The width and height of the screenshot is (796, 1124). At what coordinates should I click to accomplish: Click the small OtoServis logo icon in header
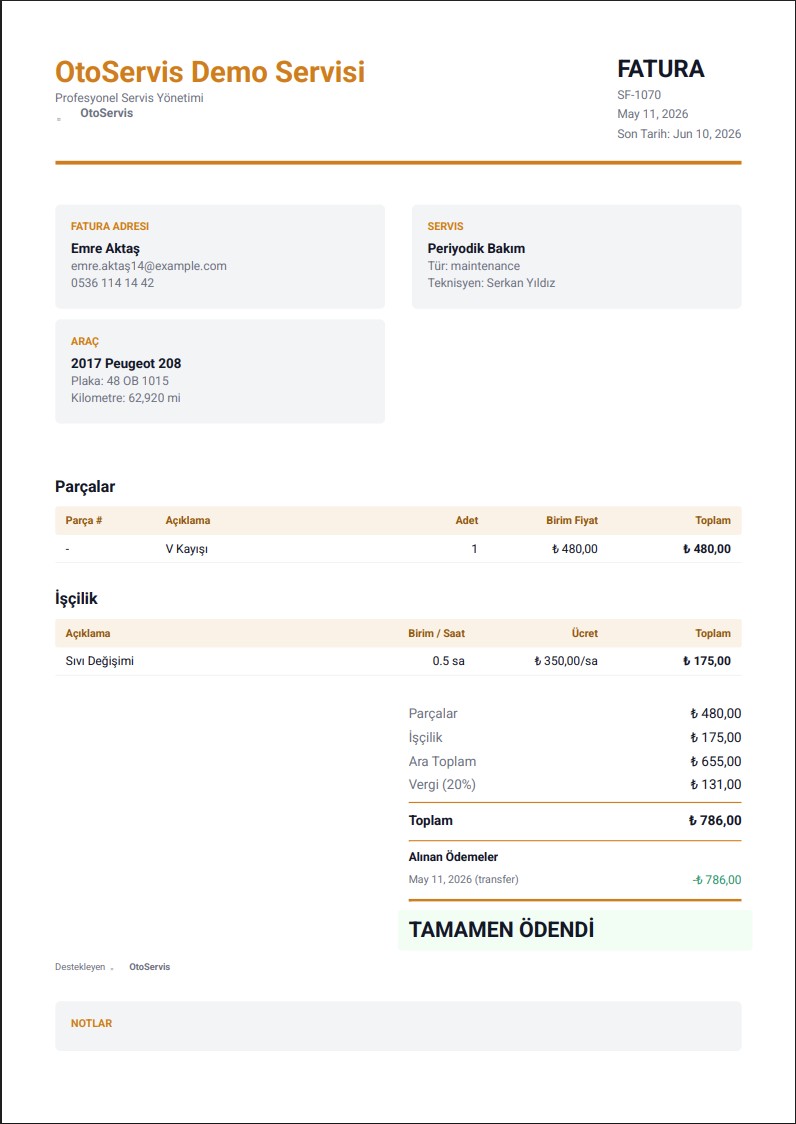pos(59,119)
